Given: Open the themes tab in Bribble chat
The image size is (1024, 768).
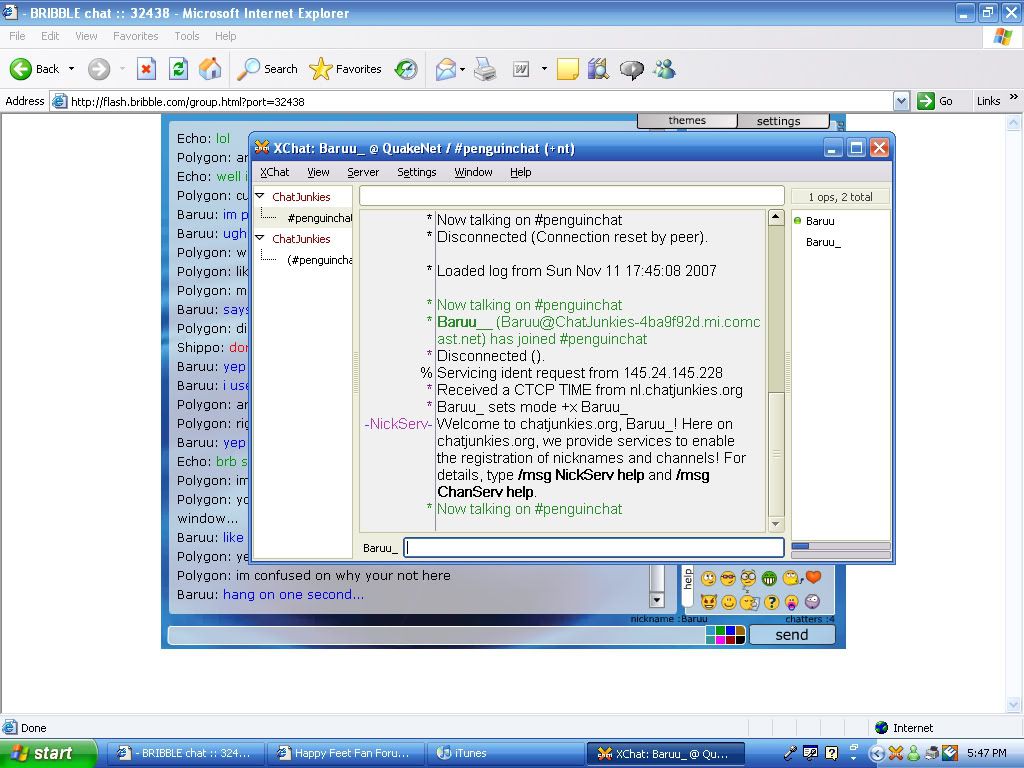Looking at the screenshot, I should click(x=687, y=121).
